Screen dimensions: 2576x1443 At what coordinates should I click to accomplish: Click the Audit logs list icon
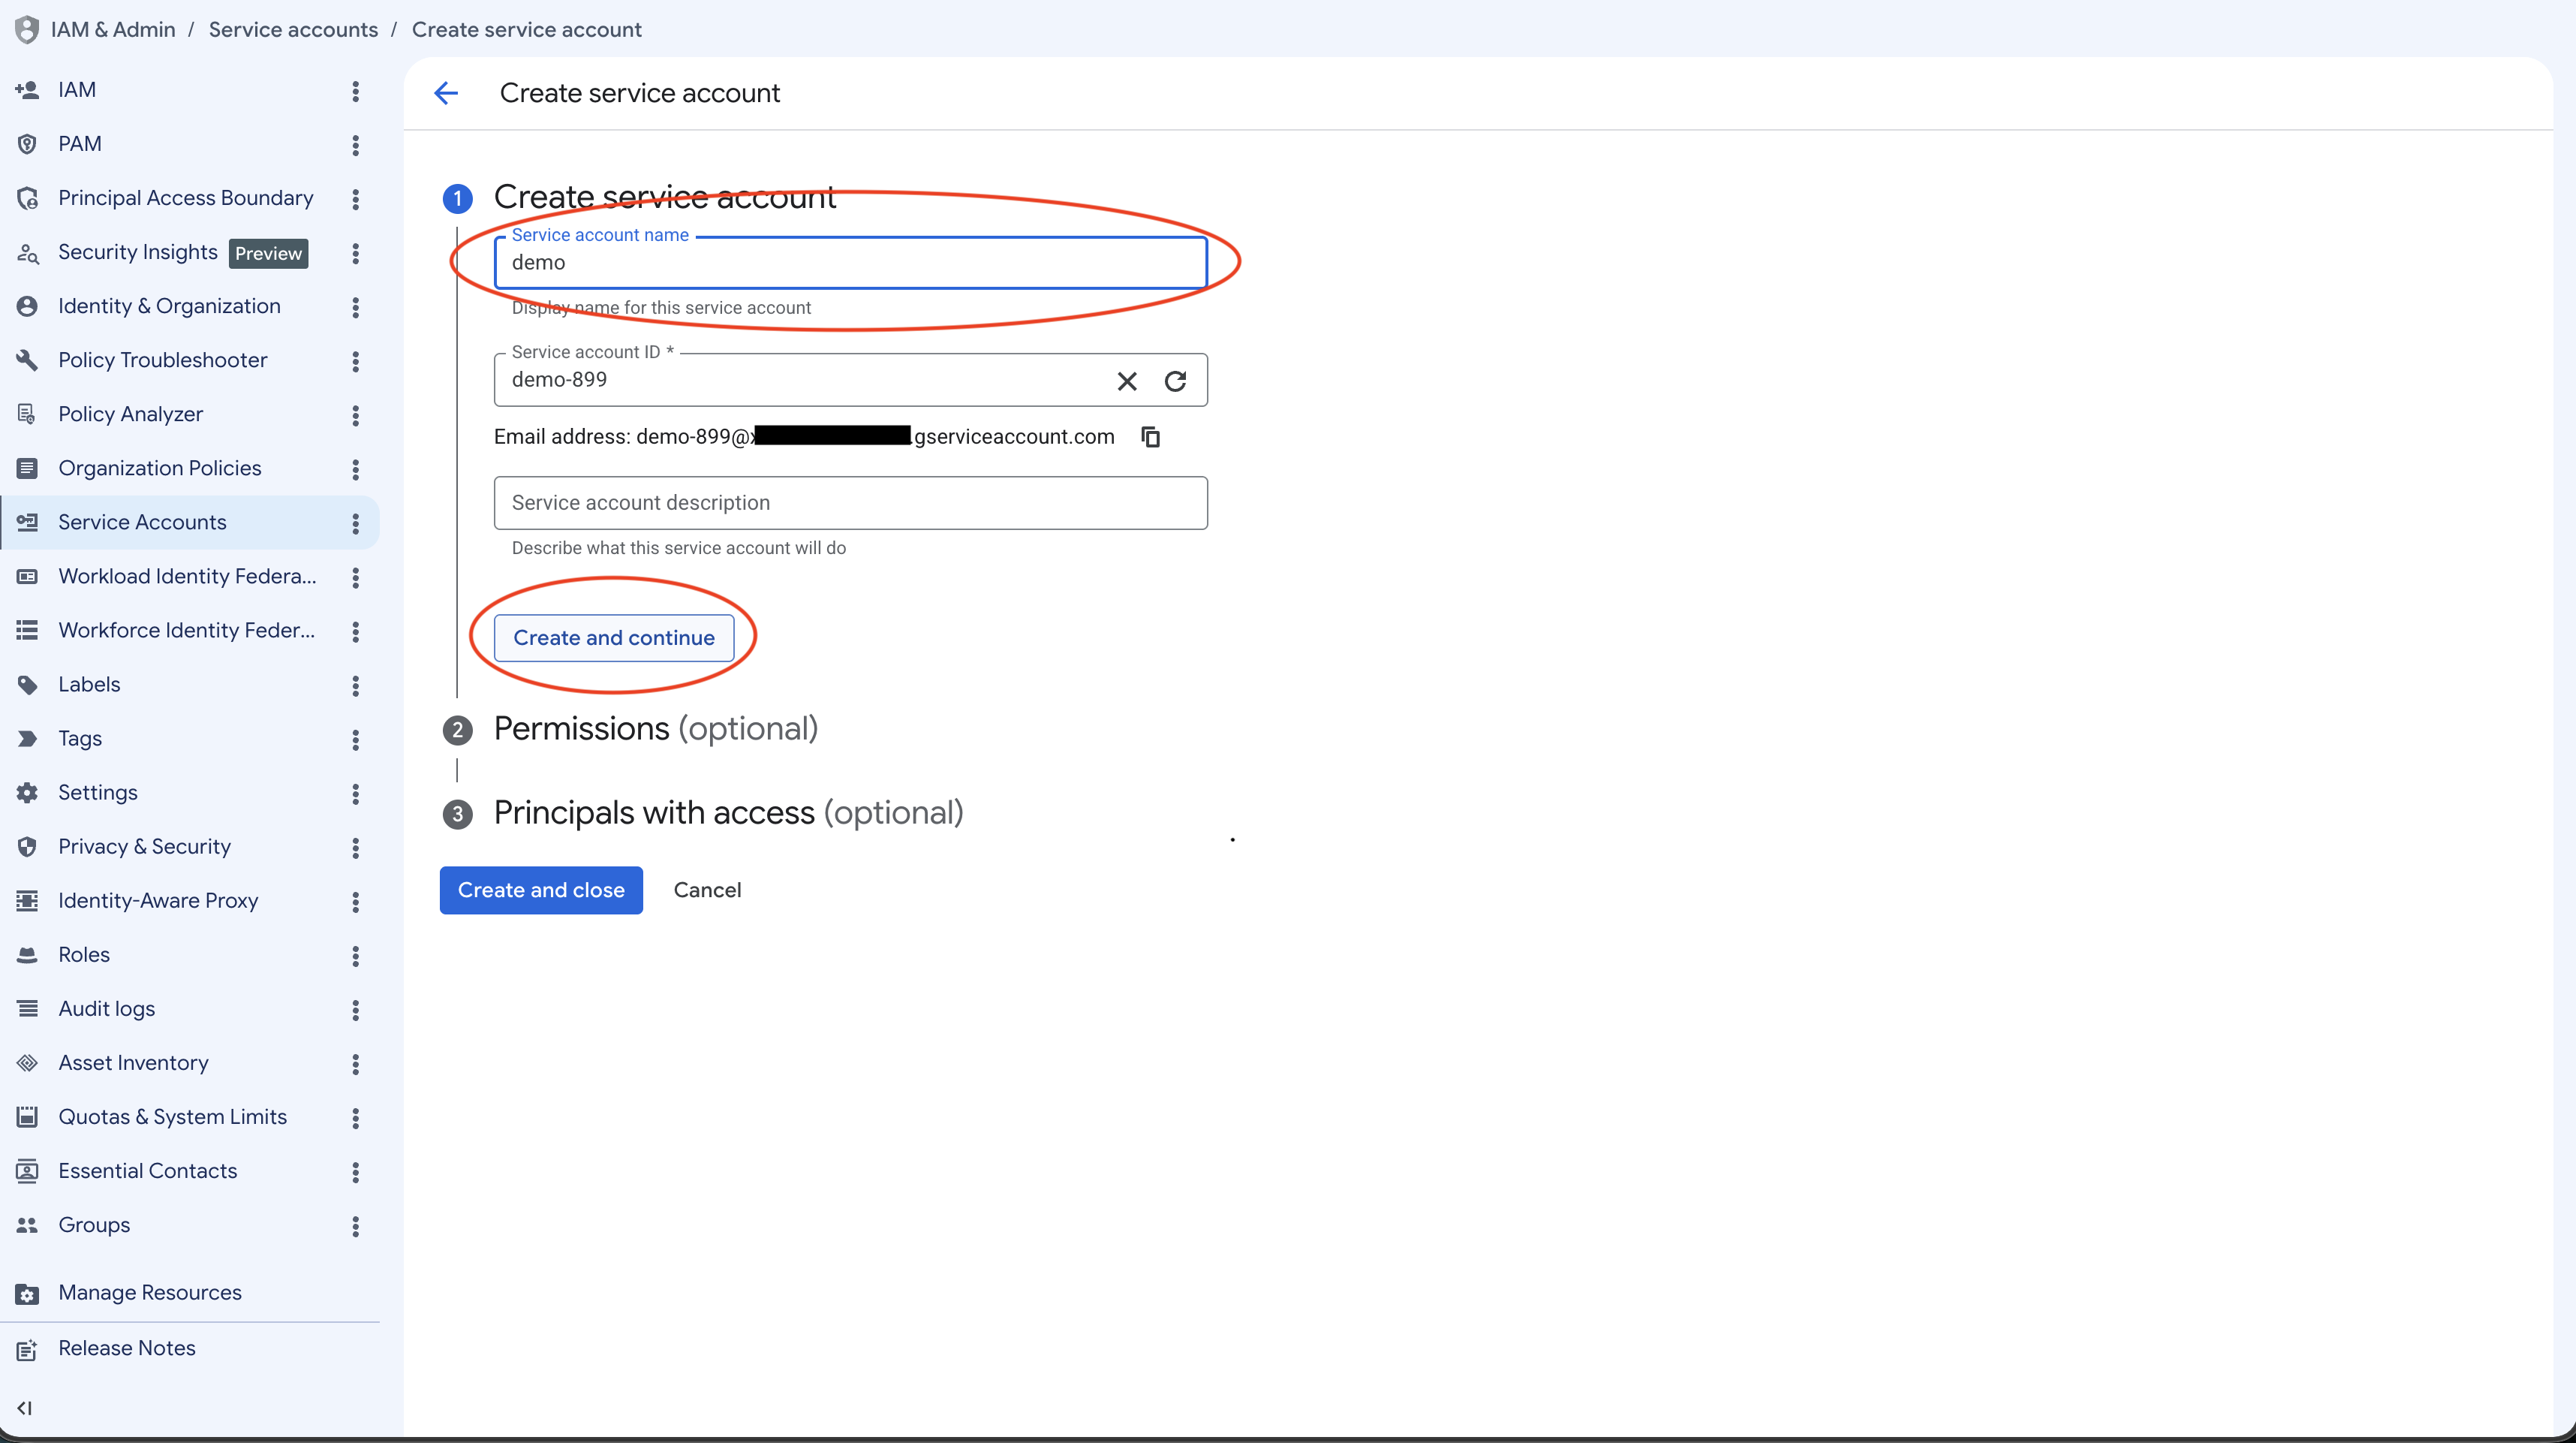(x=27, y=1009)
